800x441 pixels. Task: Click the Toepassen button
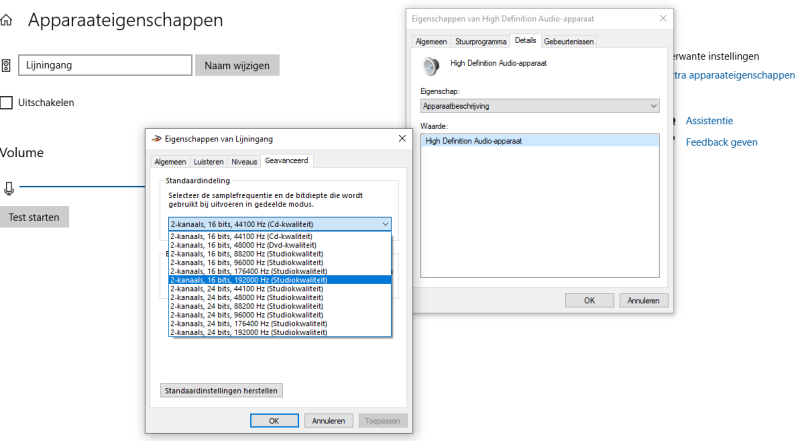tap(383, 421)
